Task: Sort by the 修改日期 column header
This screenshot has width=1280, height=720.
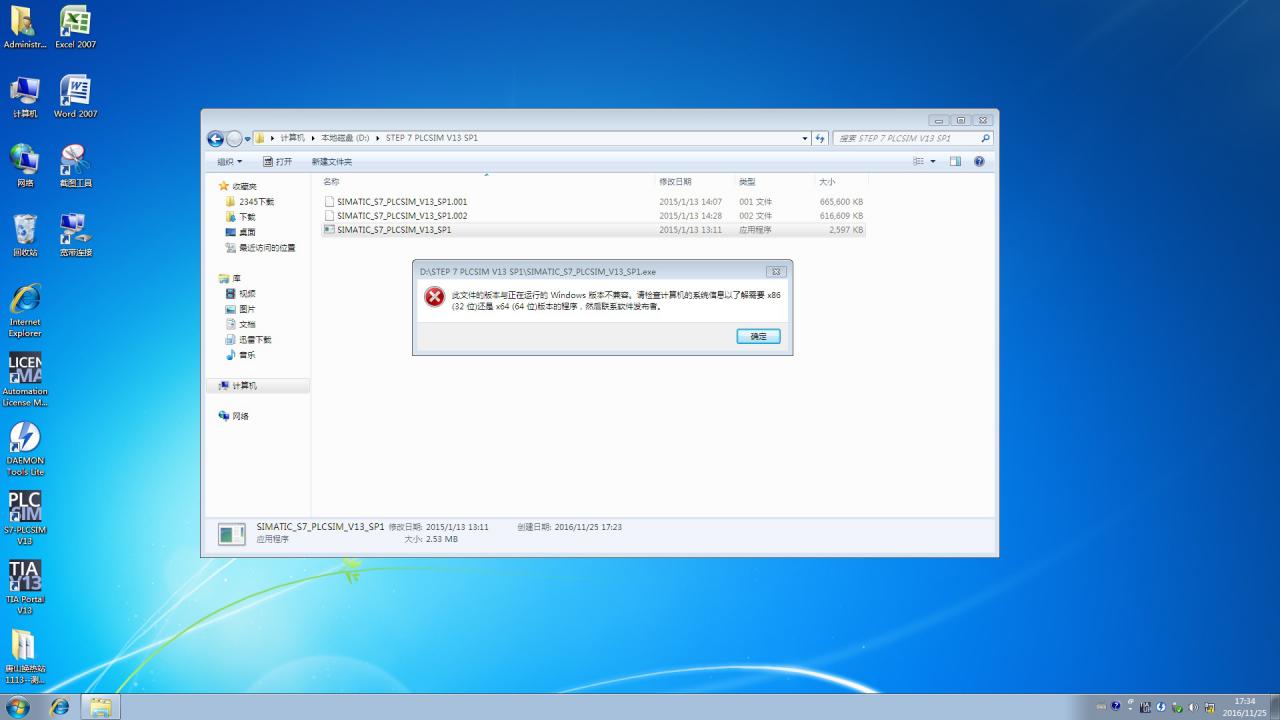Action: tap(675, 182)
